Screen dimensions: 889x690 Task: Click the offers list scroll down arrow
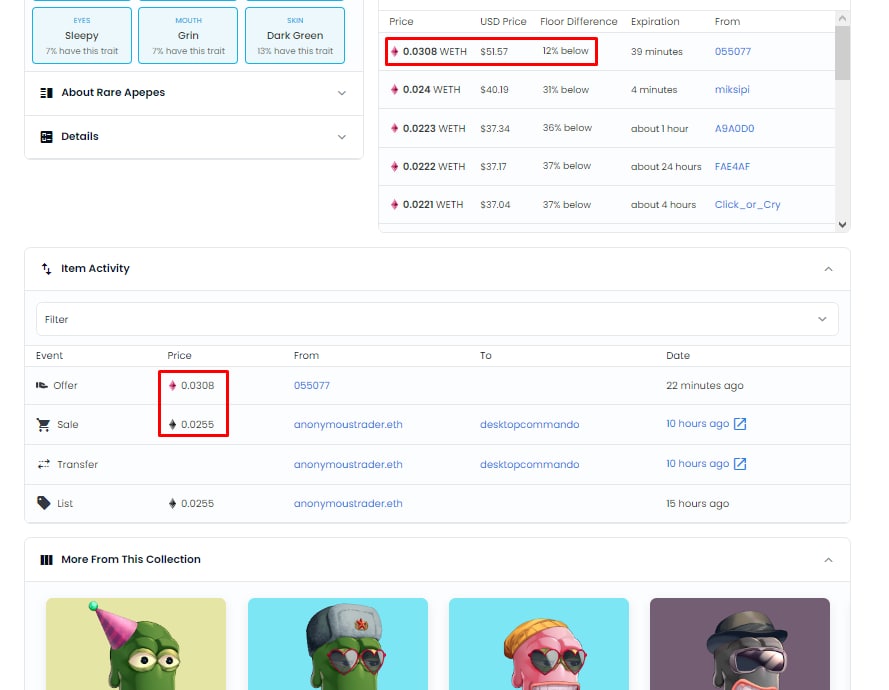(x=843, y=225)
